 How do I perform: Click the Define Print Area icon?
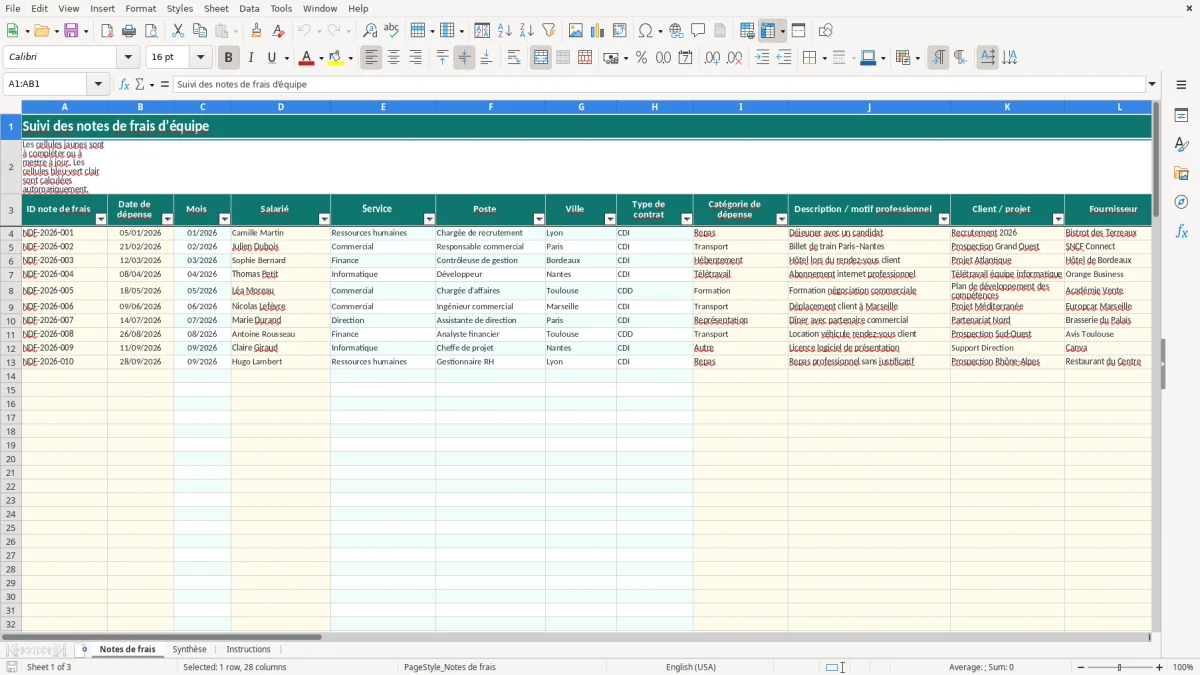(747, 31)
